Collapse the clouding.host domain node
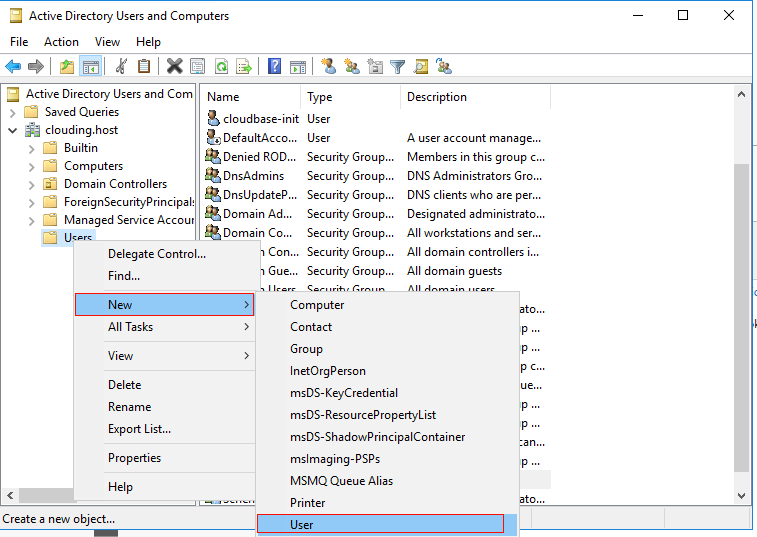Viewport: 757px width, 537px height. [x=13, y=130]
